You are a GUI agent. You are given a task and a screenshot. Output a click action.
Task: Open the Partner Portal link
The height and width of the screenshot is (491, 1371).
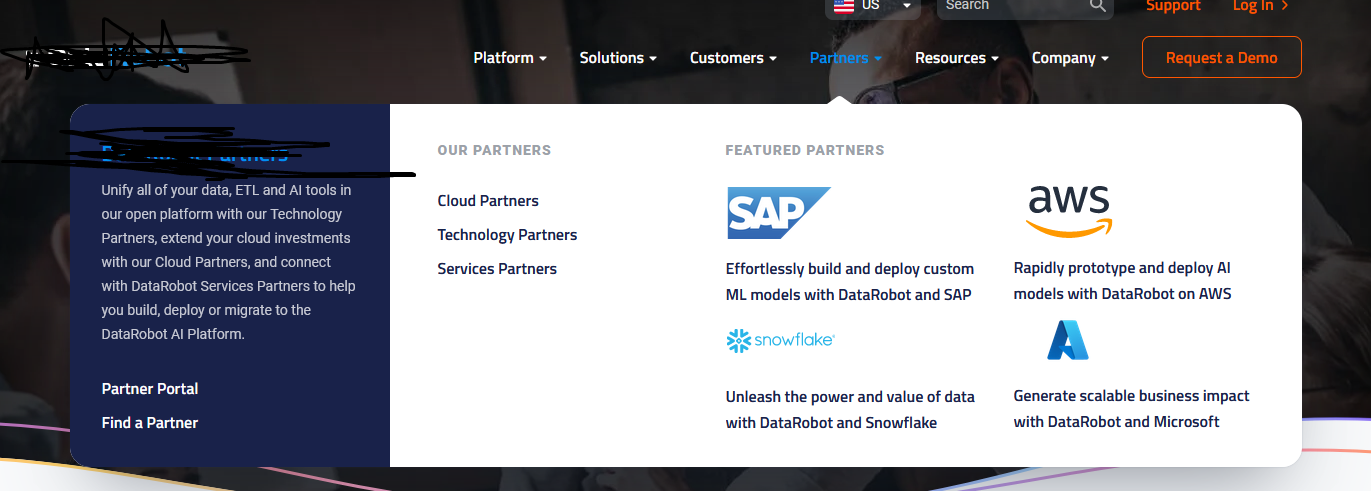(x=150, y=389)
